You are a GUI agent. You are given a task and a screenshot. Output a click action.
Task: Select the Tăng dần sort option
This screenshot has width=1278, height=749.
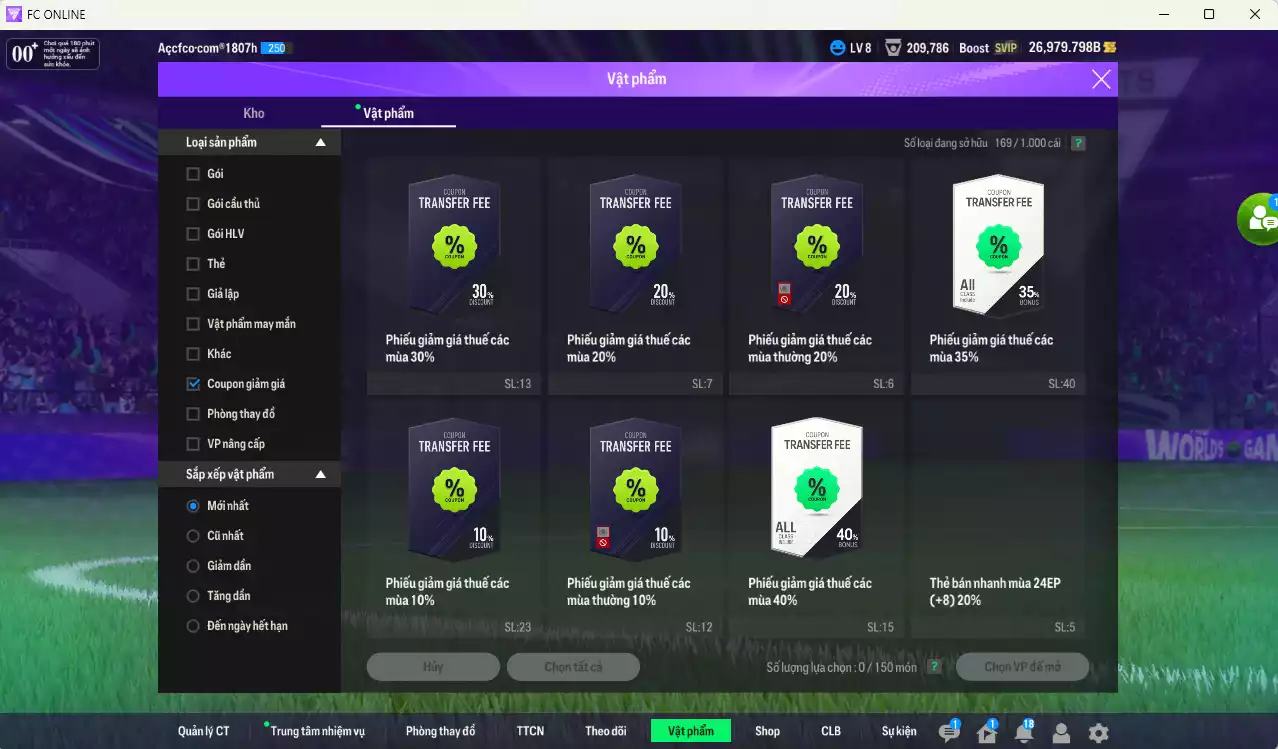(193, 596)
